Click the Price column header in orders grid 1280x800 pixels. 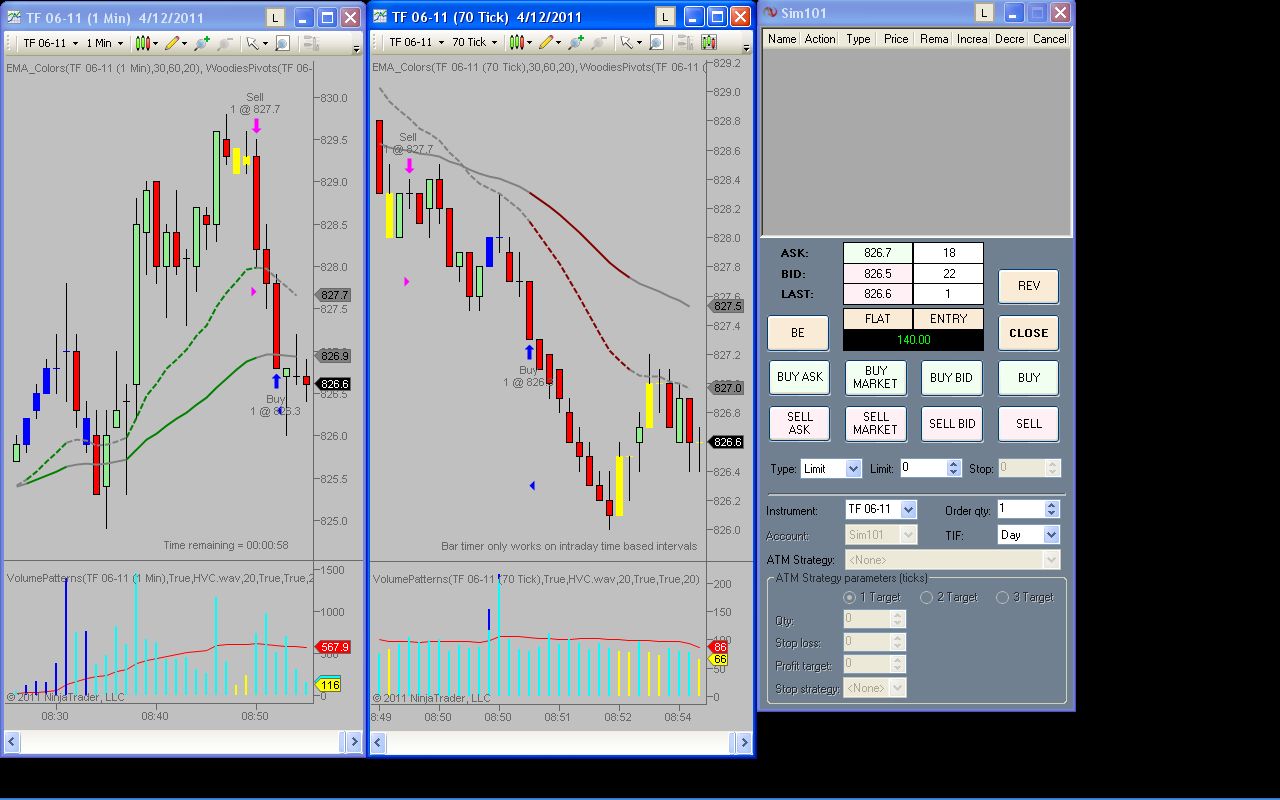pos(896,39)
